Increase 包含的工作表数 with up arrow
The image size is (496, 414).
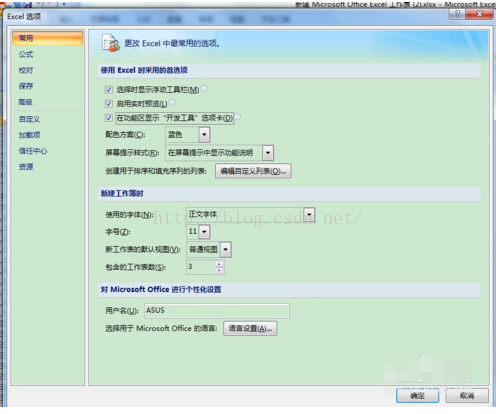pyautogui.click(x=219, y=264)
